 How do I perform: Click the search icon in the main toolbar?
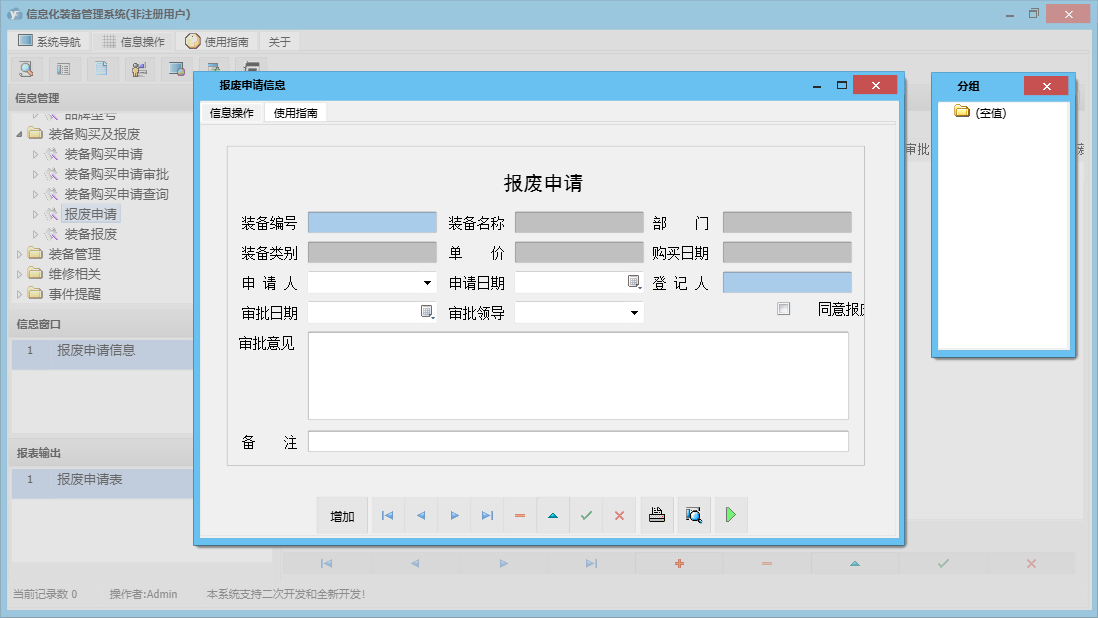click(x=26, y=69)
